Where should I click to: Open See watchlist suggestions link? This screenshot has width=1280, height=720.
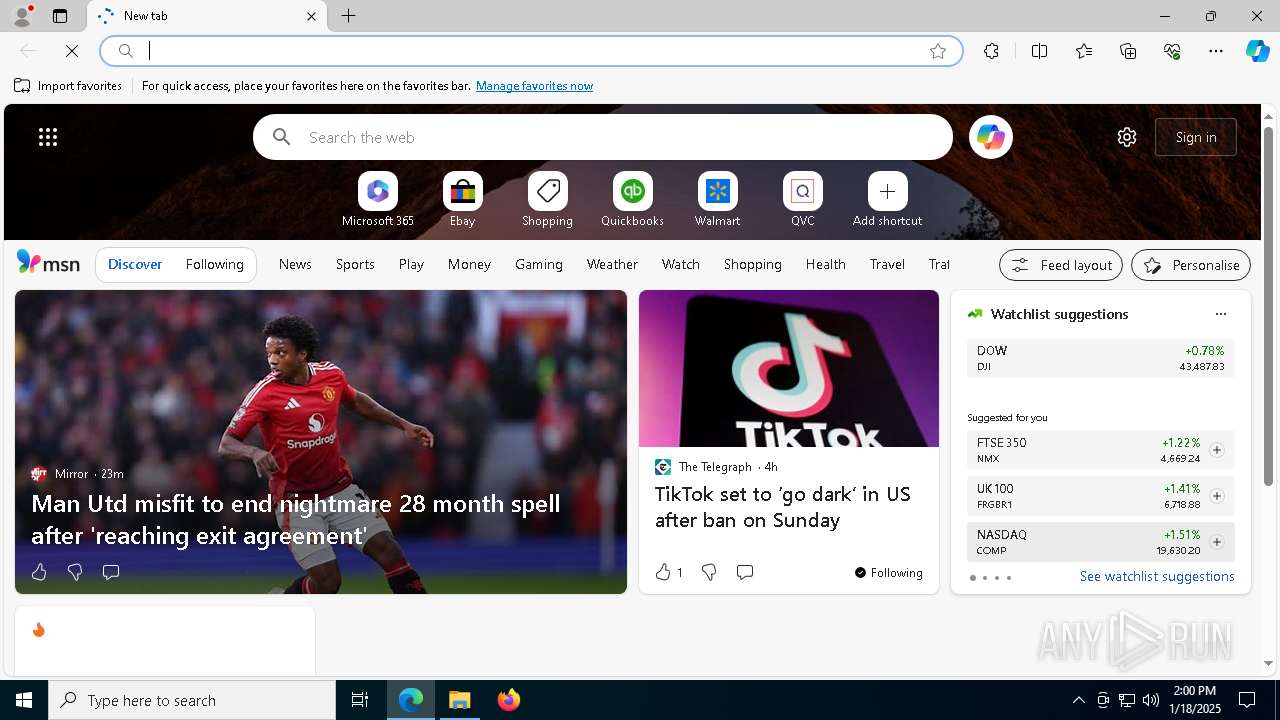coord(1157,576)
